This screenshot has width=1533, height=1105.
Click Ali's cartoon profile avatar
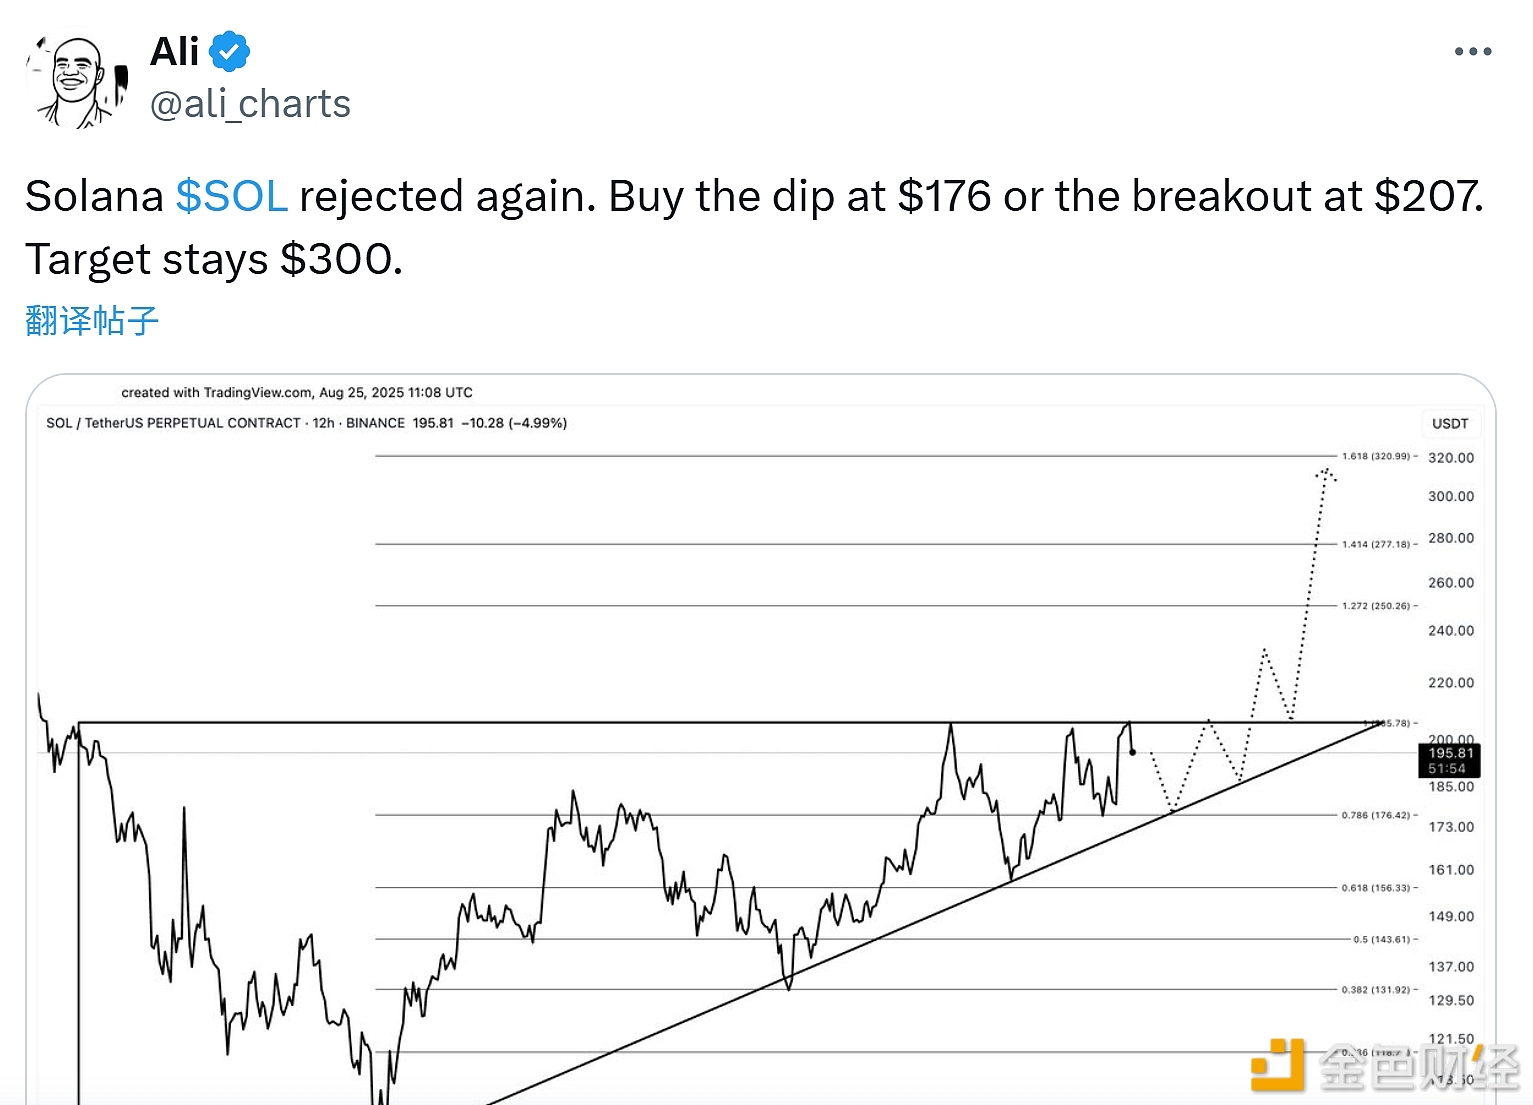(x=78, y=82)
